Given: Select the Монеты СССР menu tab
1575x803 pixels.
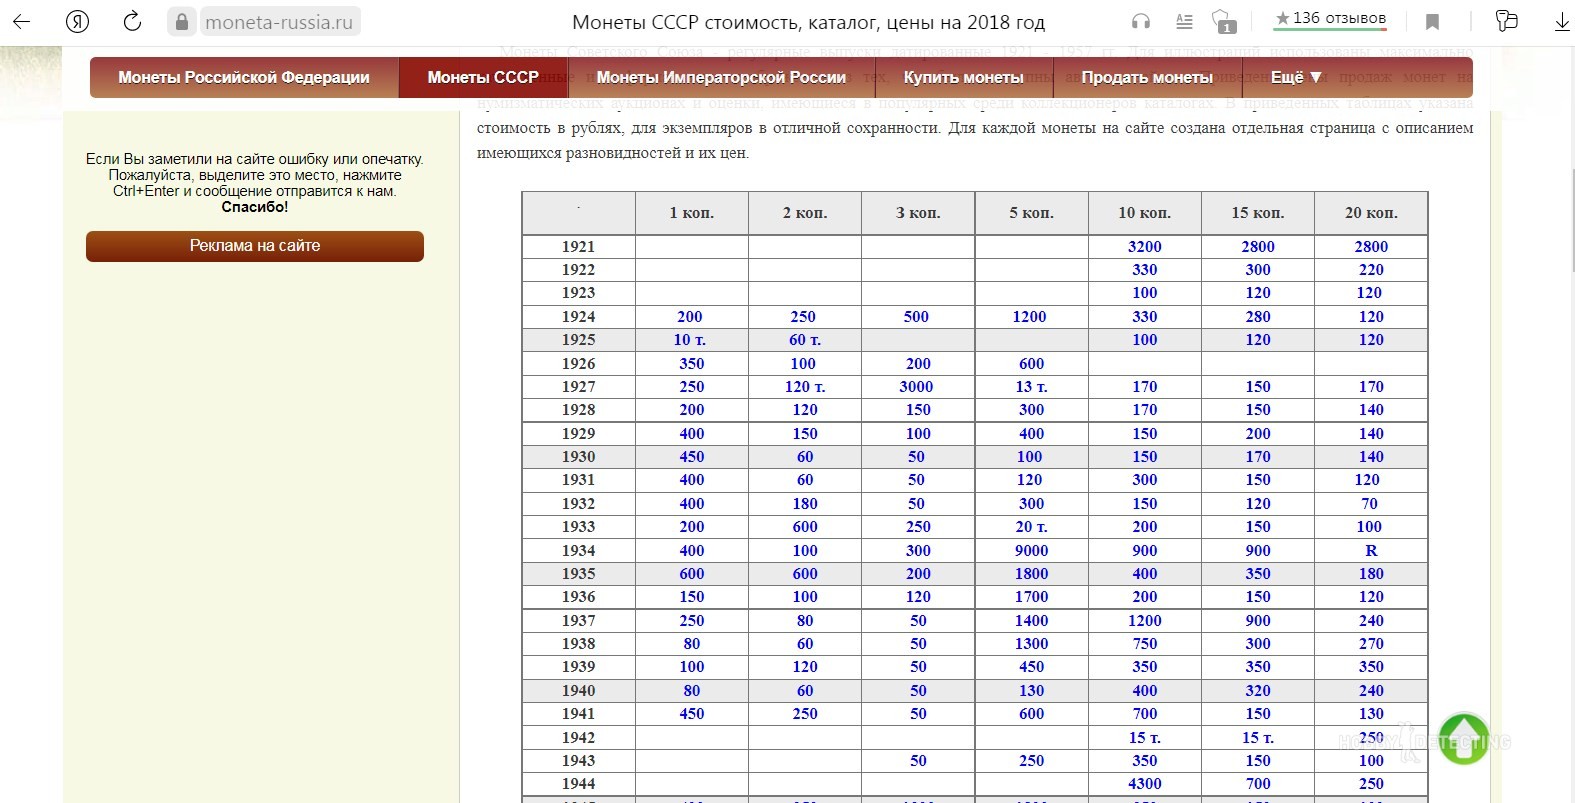Looking at the screenshot, I should coord(483,77).
